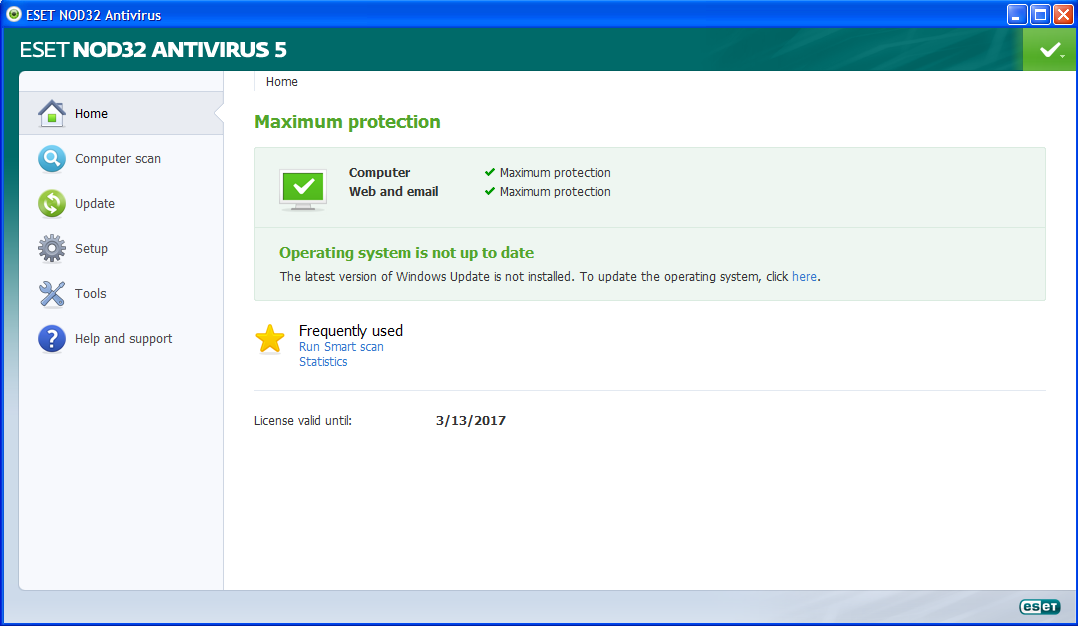Click the Frequently used heading
This screenshot has height=626, width=1078.
[351, 331]
